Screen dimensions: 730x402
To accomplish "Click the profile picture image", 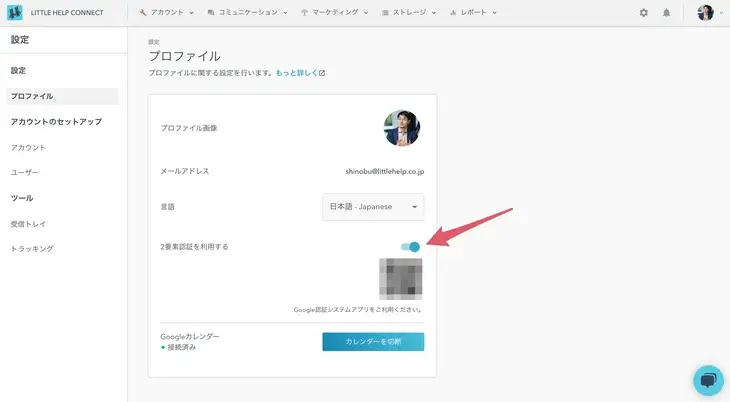I will tap(402, 128).
